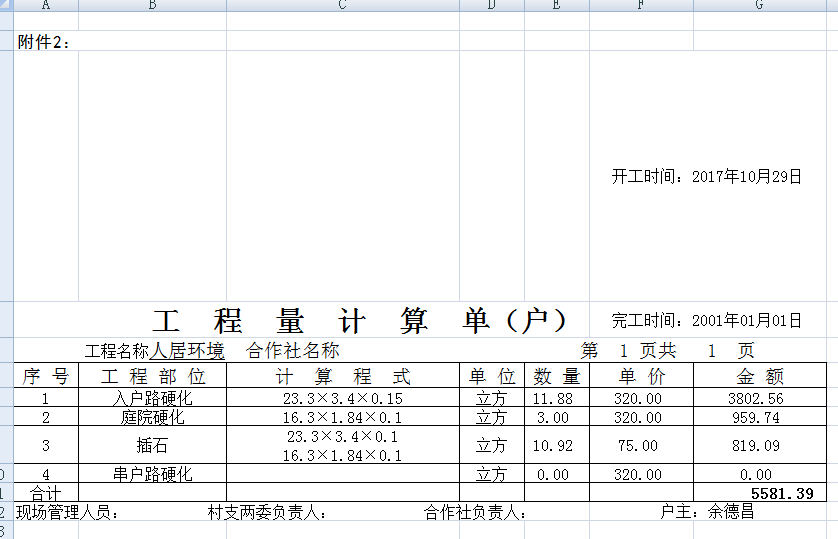Select header cell 序号
The height and width of the screenshot is (539, 838).
coord(46,376)
